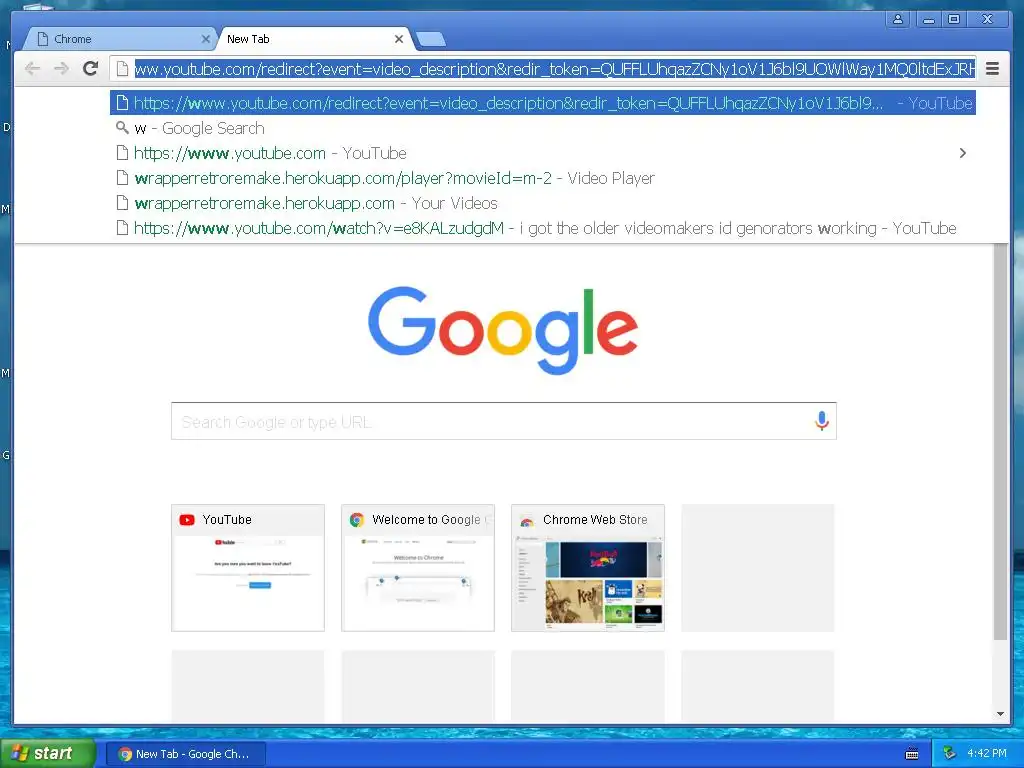Click the YouTube favicon on the tile
The width and height of the screenshot is (1024, 768).
point(187,520)
